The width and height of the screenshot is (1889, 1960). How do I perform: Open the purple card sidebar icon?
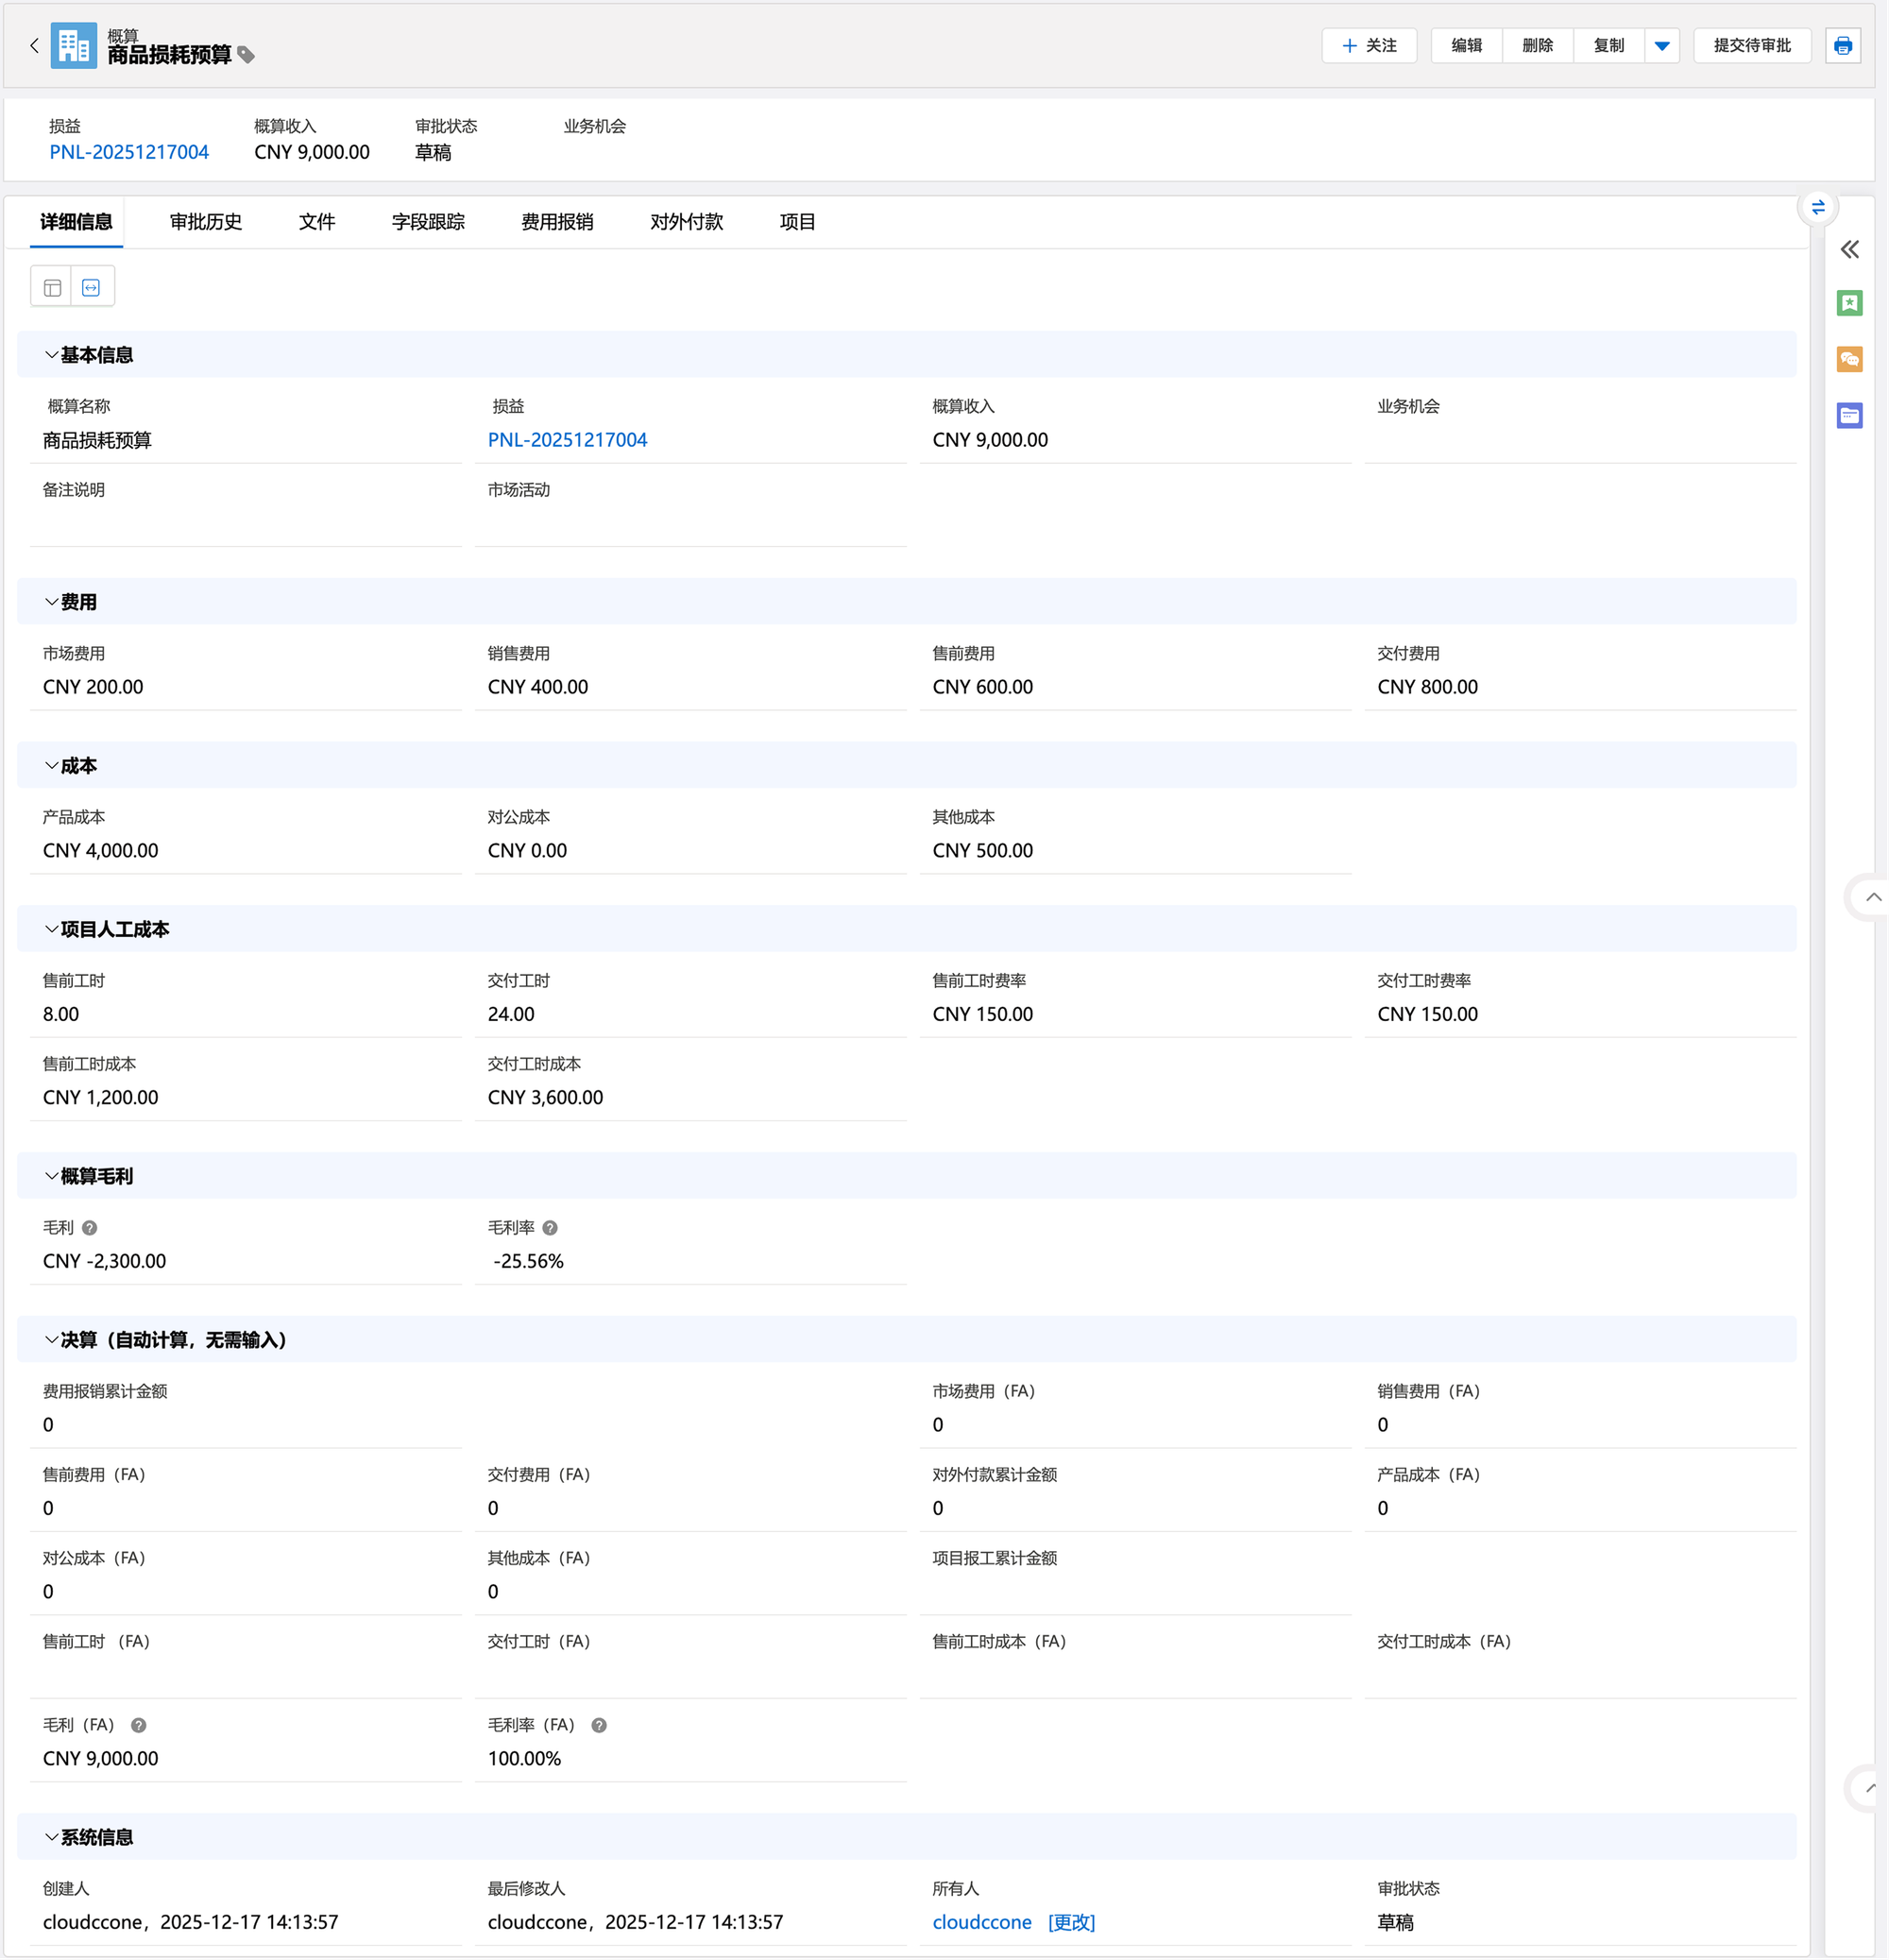[1849, 416]
